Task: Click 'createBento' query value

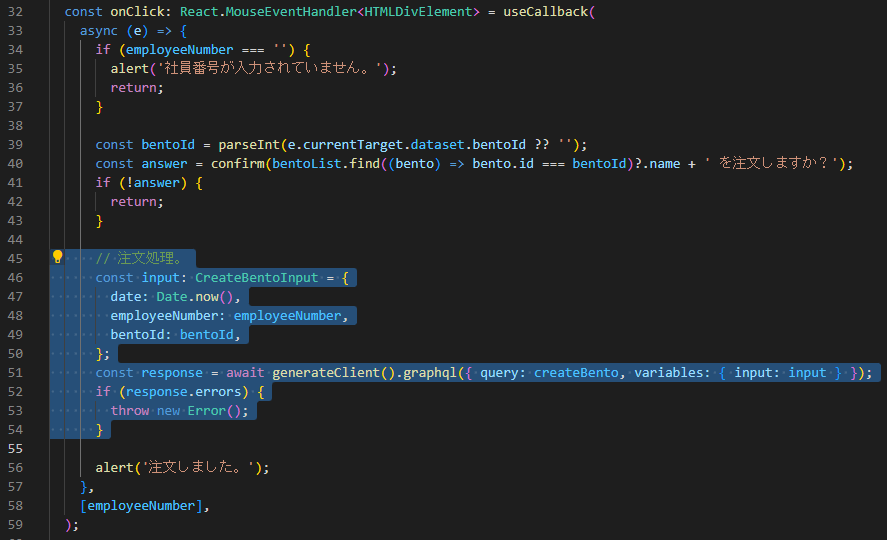Action: click(576, 373)
